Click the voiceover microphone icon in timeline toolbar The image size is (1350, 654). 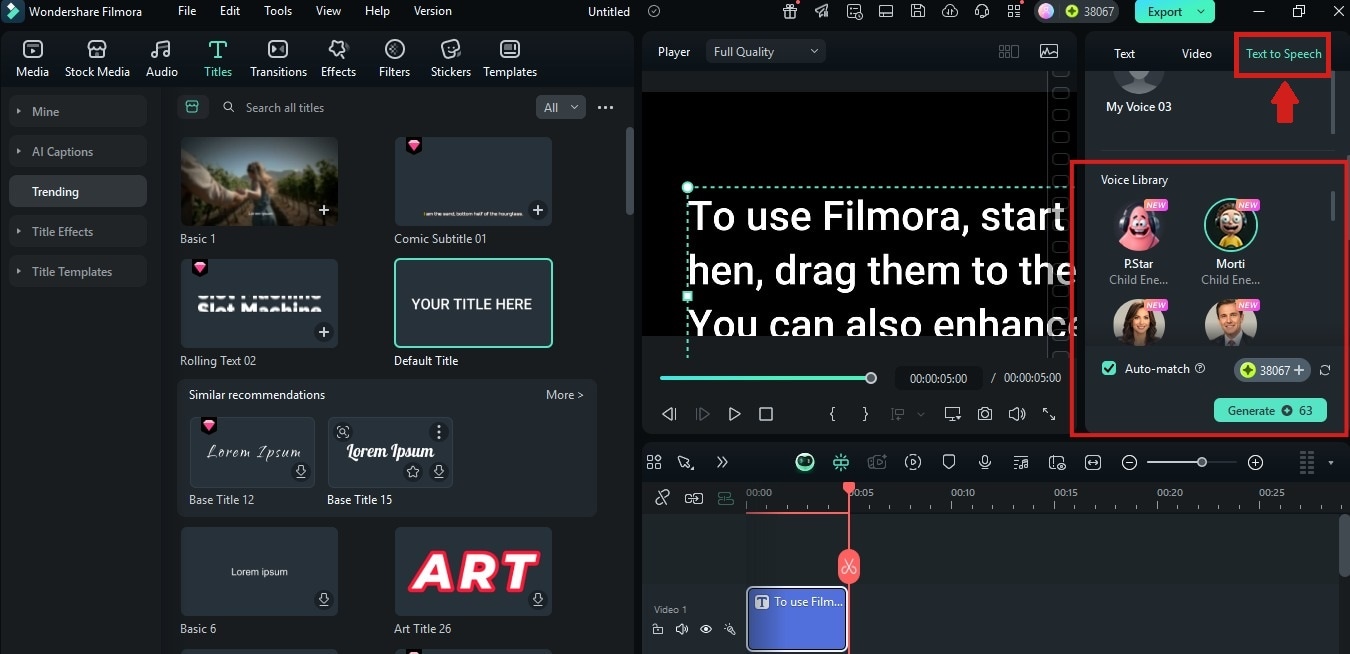985,462
